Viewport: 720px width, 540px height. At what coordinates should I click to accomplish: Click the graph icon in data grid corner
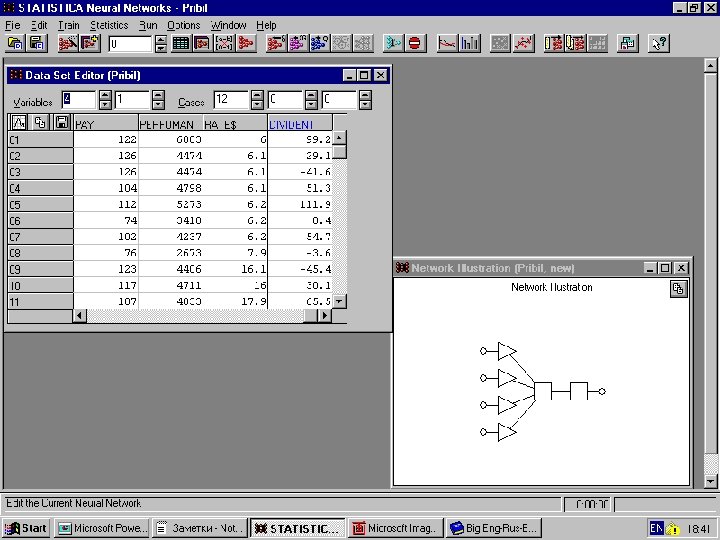pyautogui.click(x=19, y=122)
